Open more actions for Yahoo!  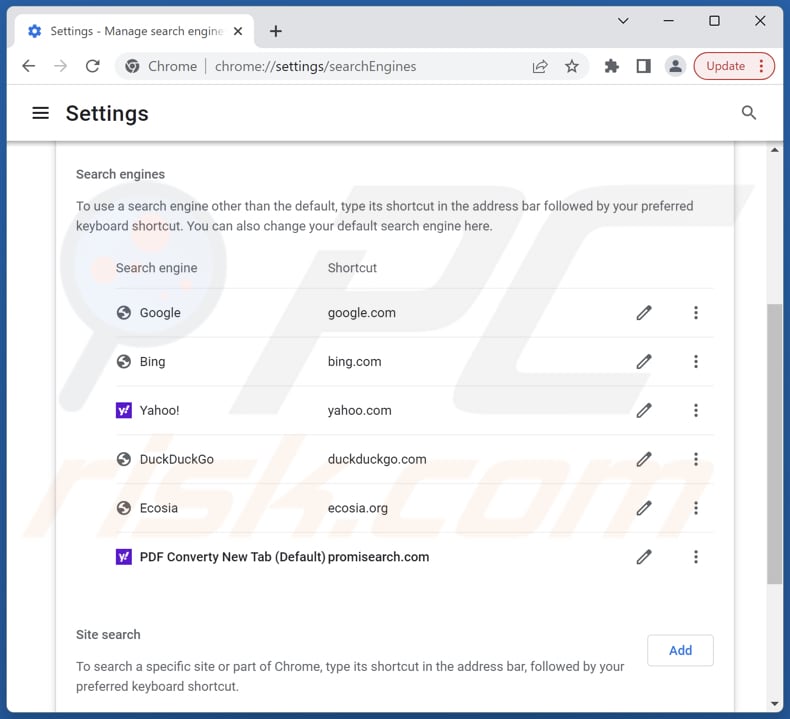[x=696, y=411]
